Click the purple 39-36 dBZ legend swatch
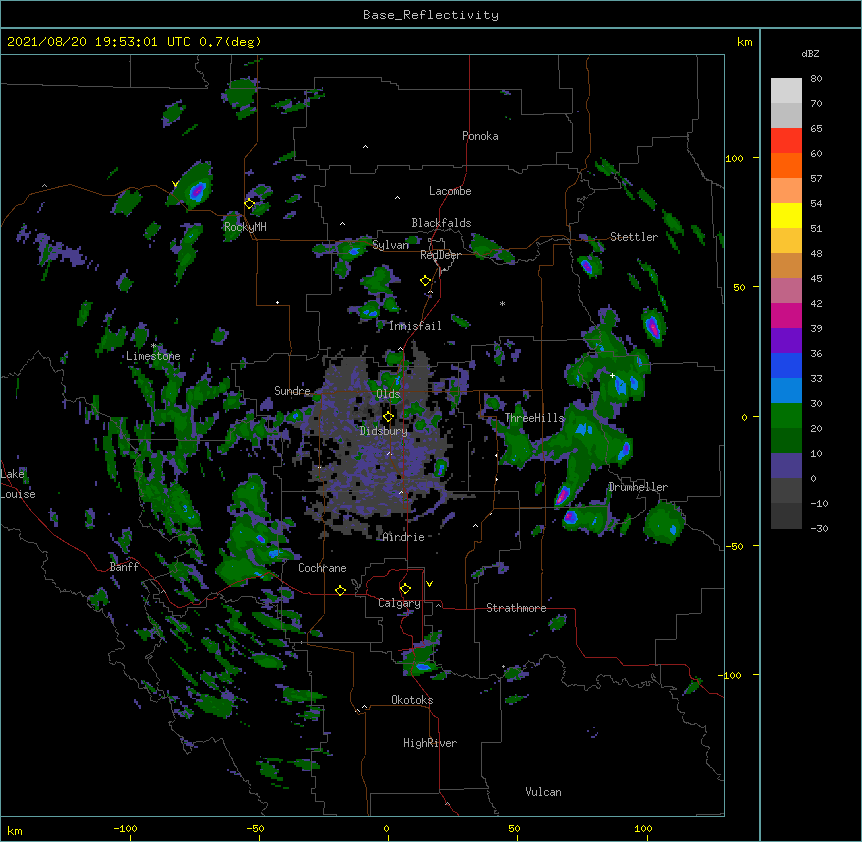 pos(786,341)
